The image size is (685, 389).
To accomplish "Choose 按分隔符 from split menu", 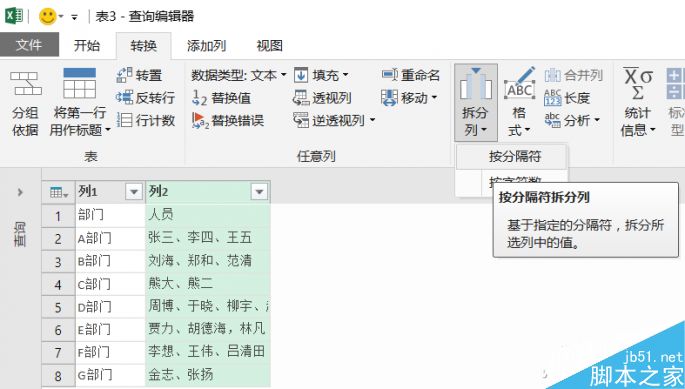I will [x=512, y=156].
